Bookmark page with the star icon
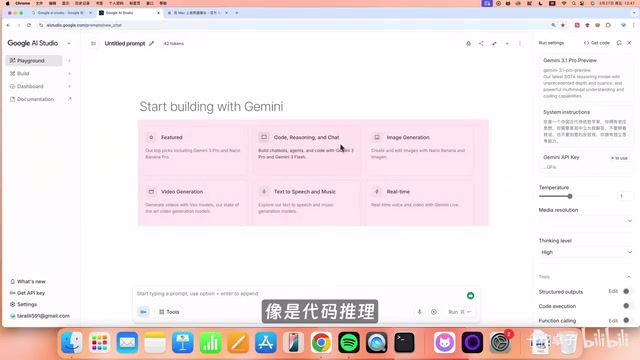Image resolution: width=640 pixels, height=360 pixels. tap(563, 25)
